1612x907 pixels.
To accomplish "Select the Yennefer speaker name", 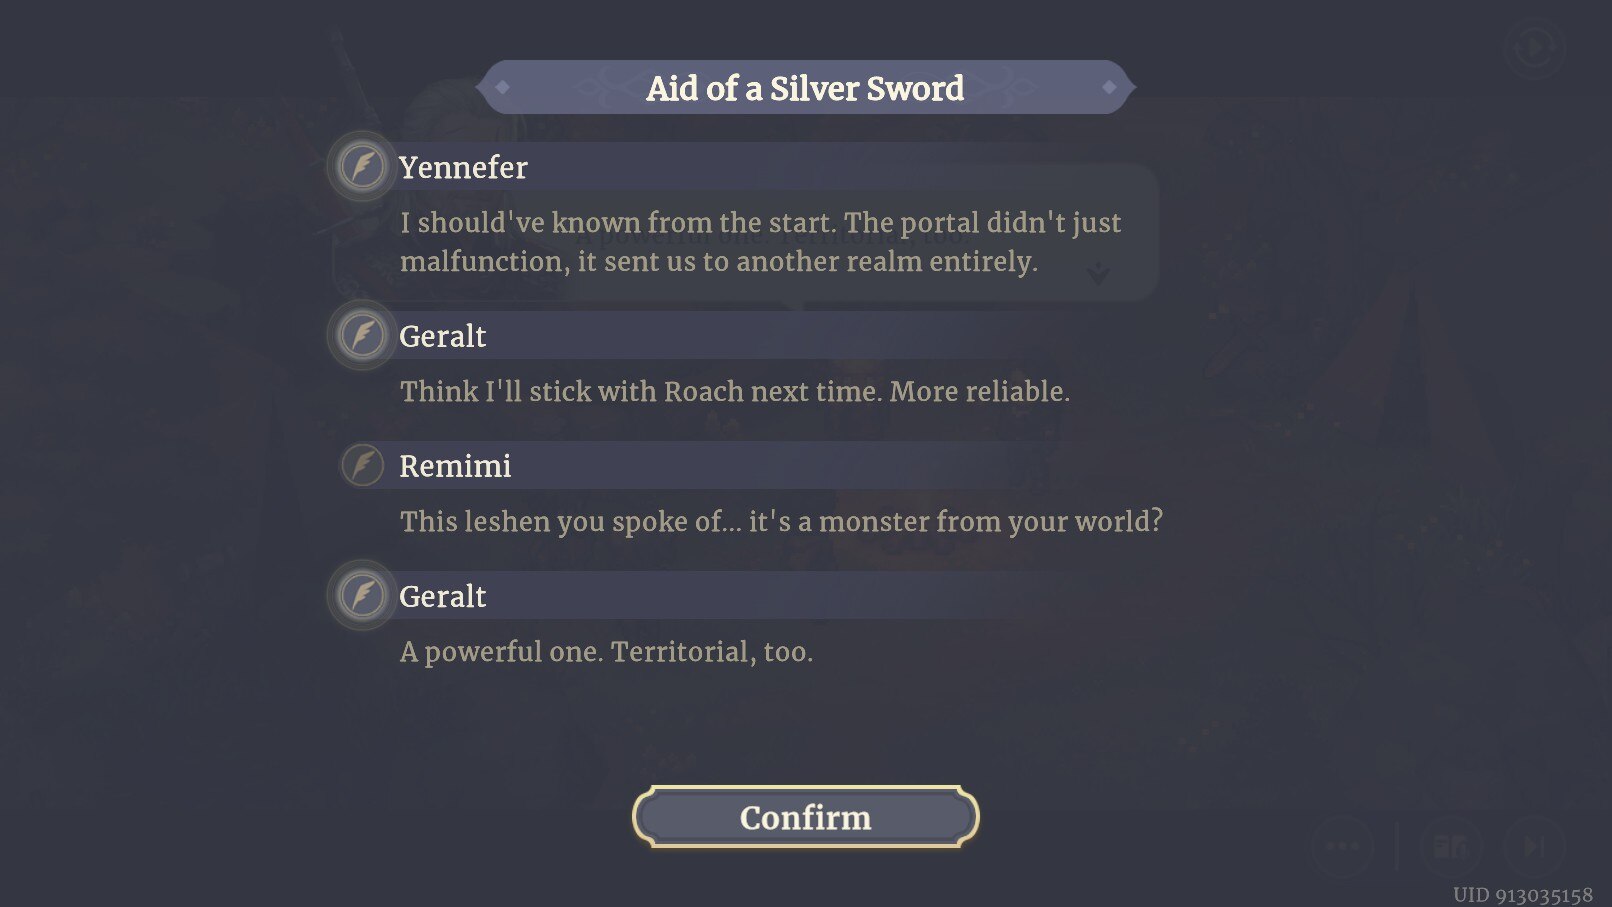I will tap(463, 167).
